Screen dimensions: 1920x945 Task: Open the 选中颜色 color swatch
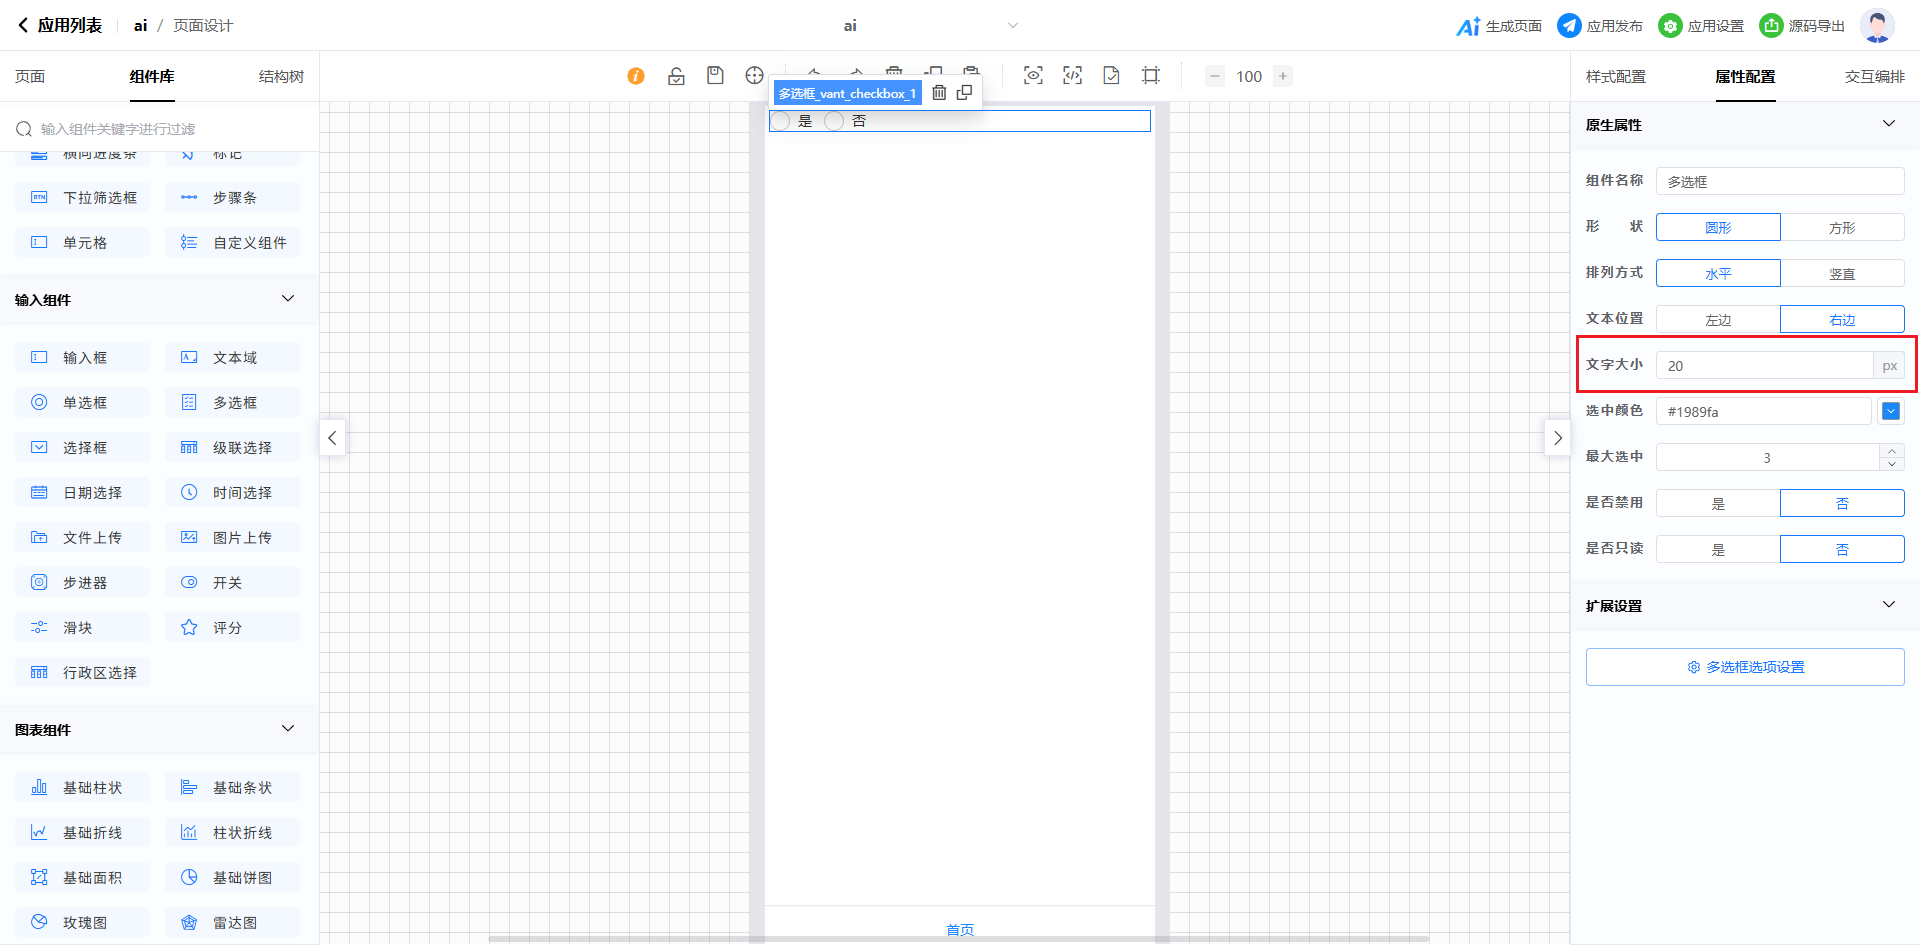click(x=1890, y=412)
